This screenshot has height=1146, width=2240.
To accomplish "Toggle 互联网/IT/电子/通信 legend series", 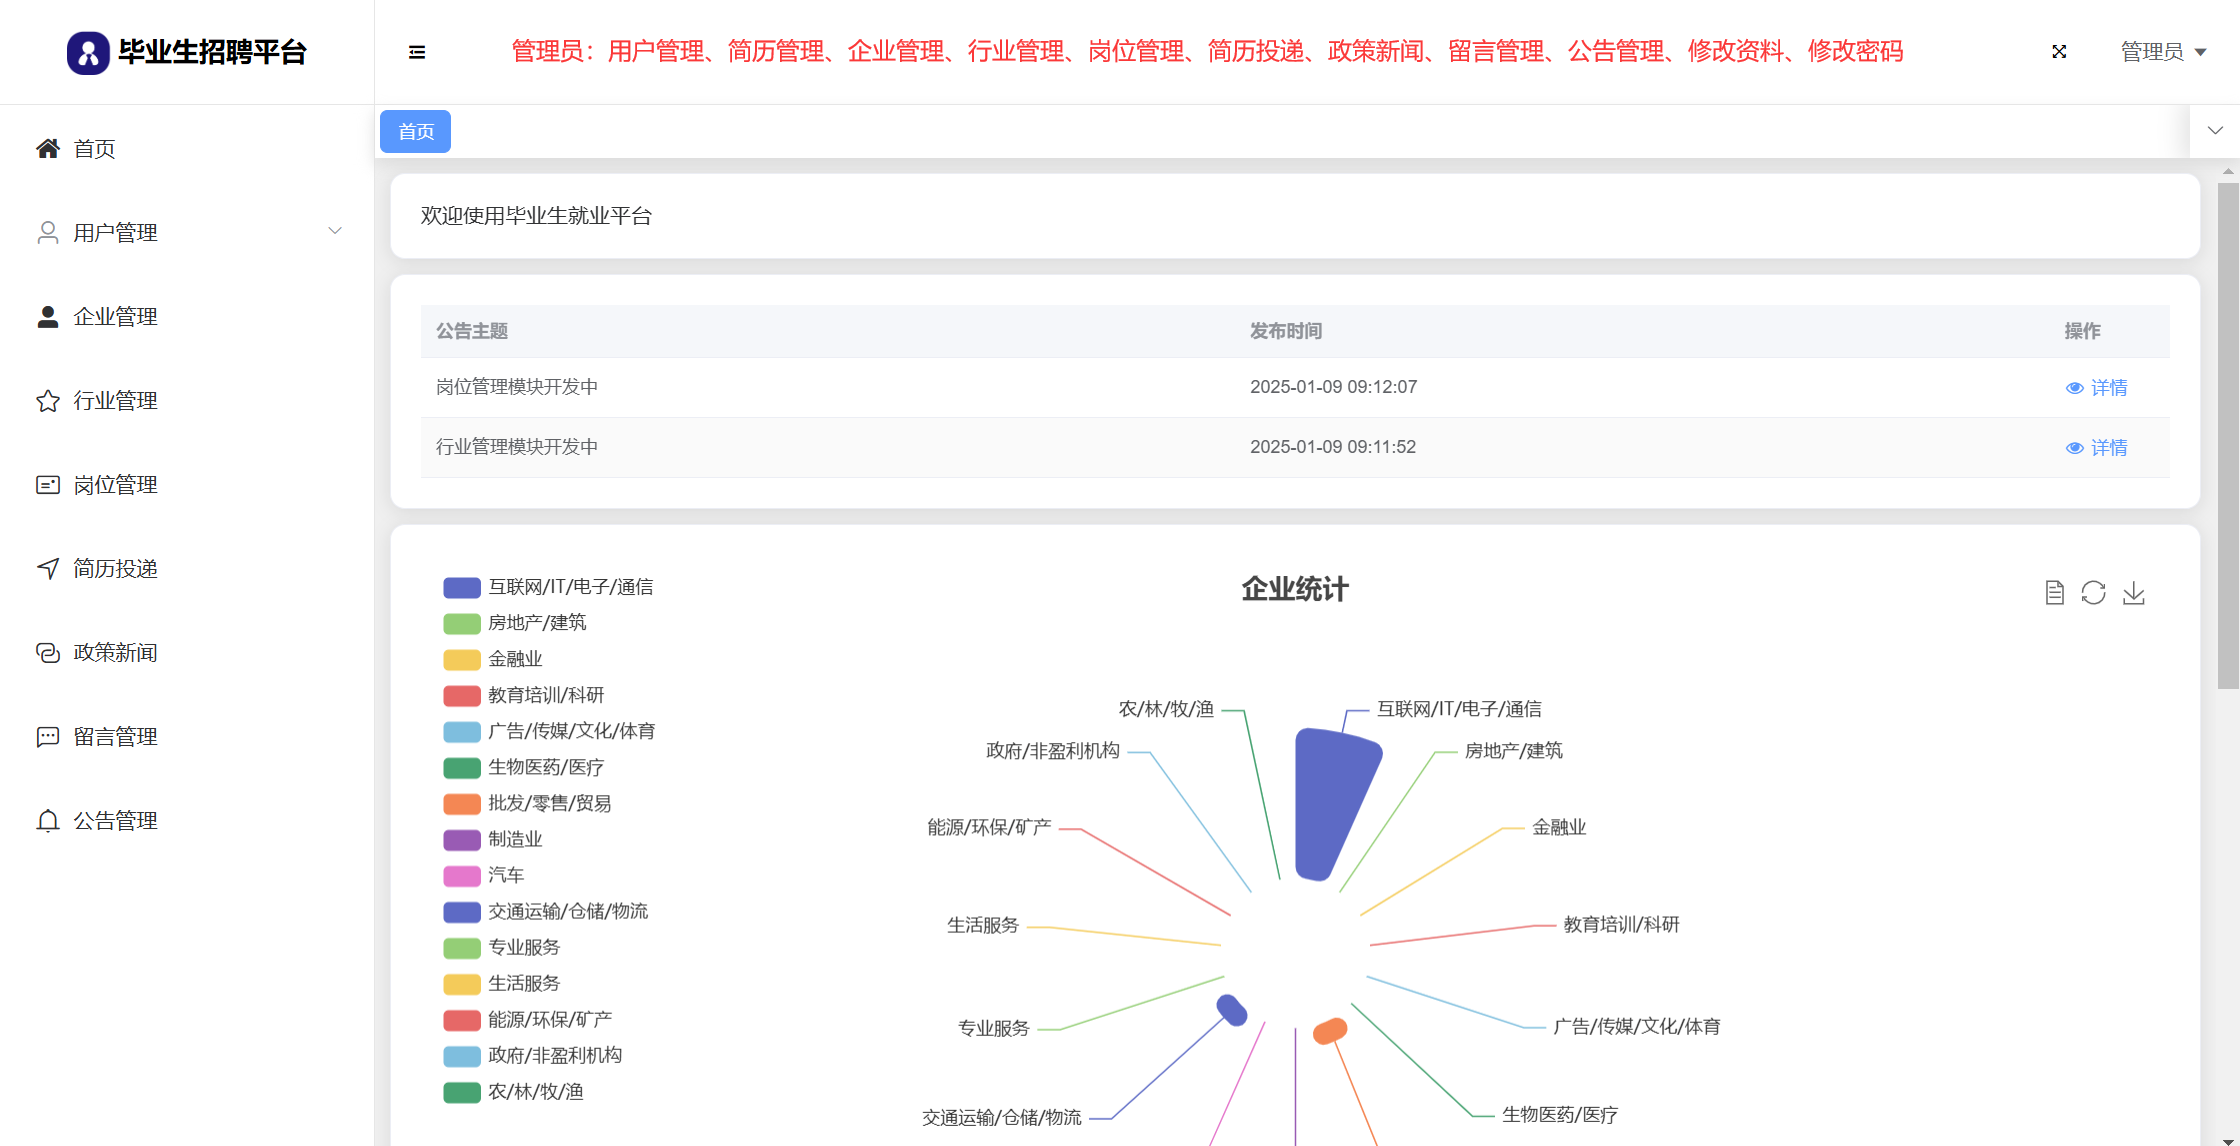I will (548, 587).
